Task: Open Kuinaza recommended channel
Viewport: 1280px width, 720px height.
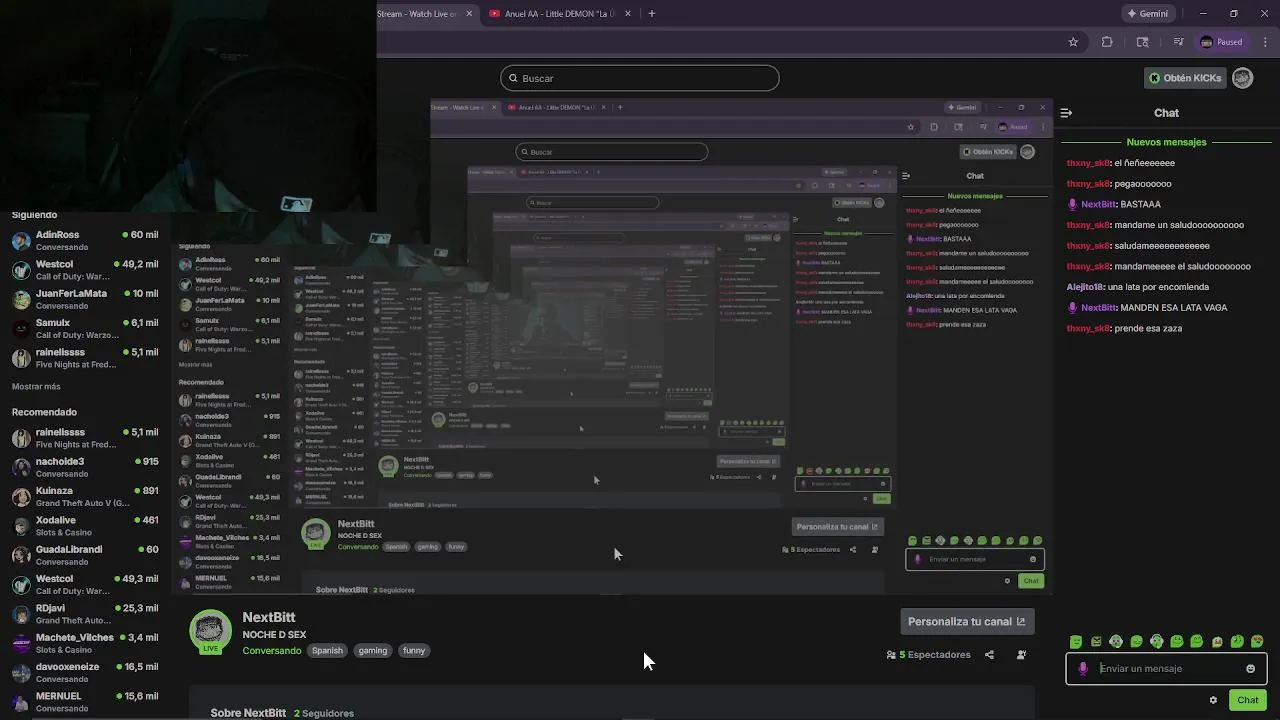Action: pos(85,497)
